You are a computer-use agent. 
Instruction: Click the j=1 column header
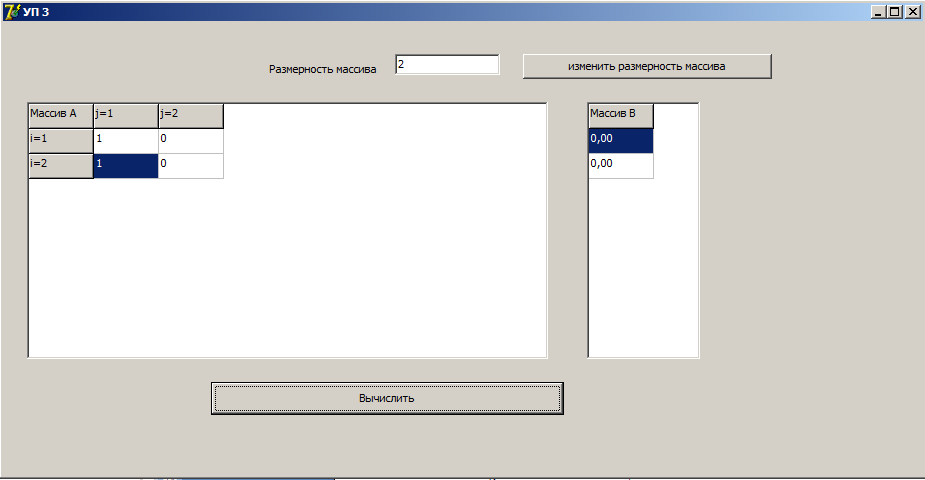pos(126,116)
